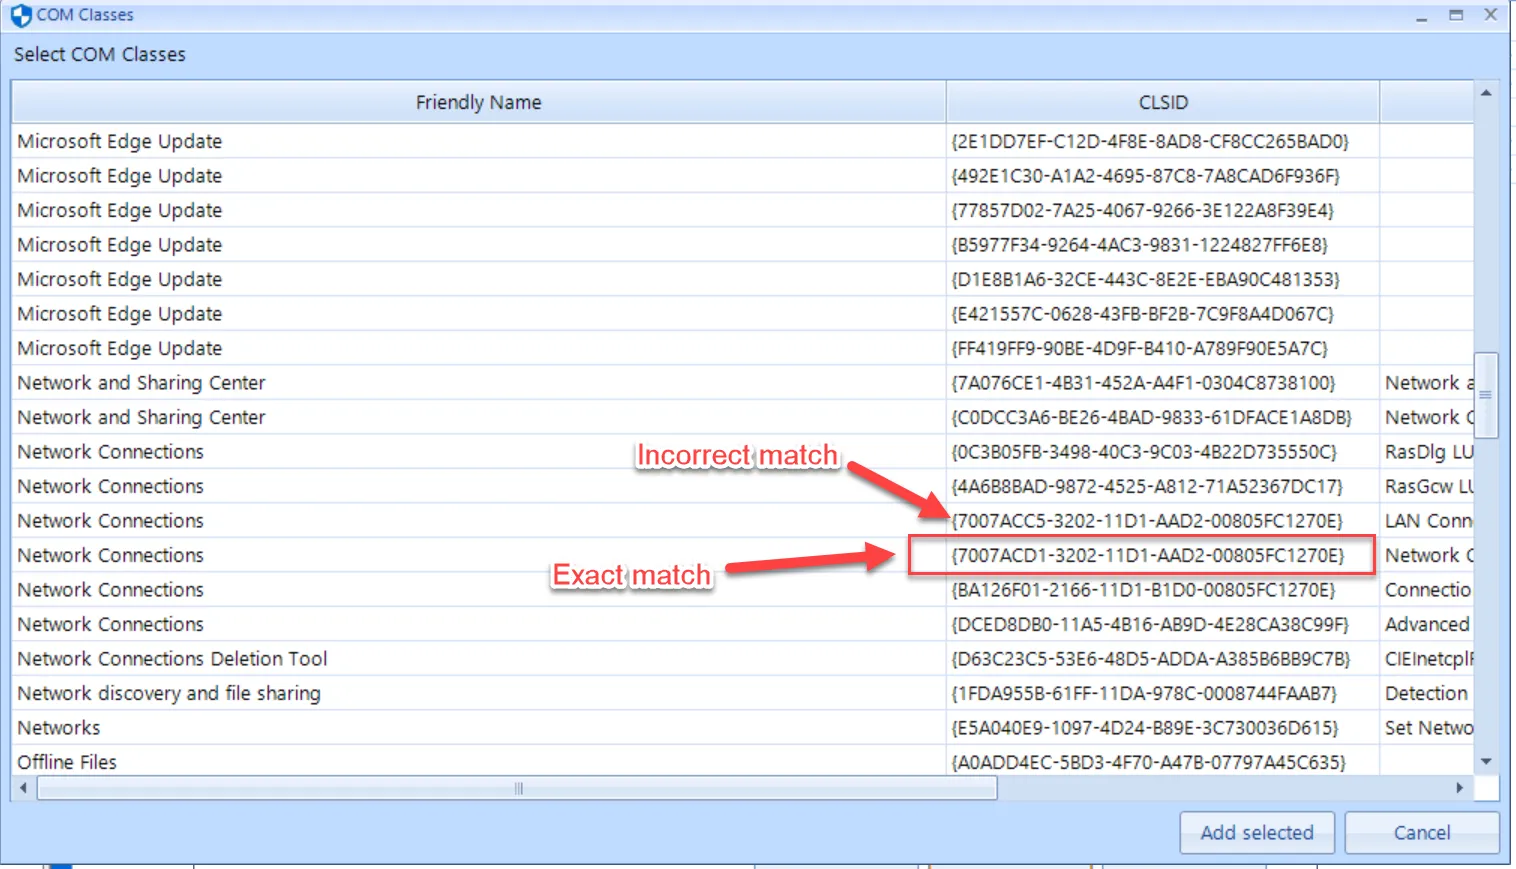Select the Network and Sharing Center entry
Image resolution: width=1516 pixels, height=869 pixels.
click(141, 382)
